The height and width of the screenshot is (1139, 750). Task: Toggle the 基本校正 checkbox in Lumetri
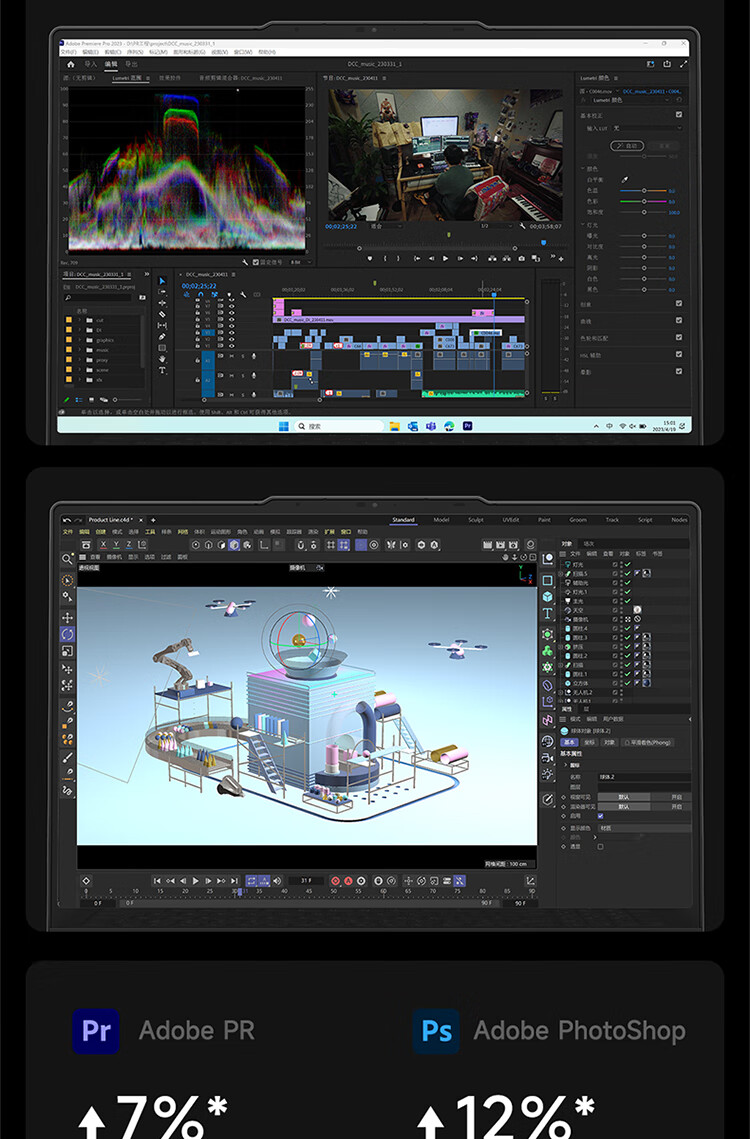(x=679, y=114)
